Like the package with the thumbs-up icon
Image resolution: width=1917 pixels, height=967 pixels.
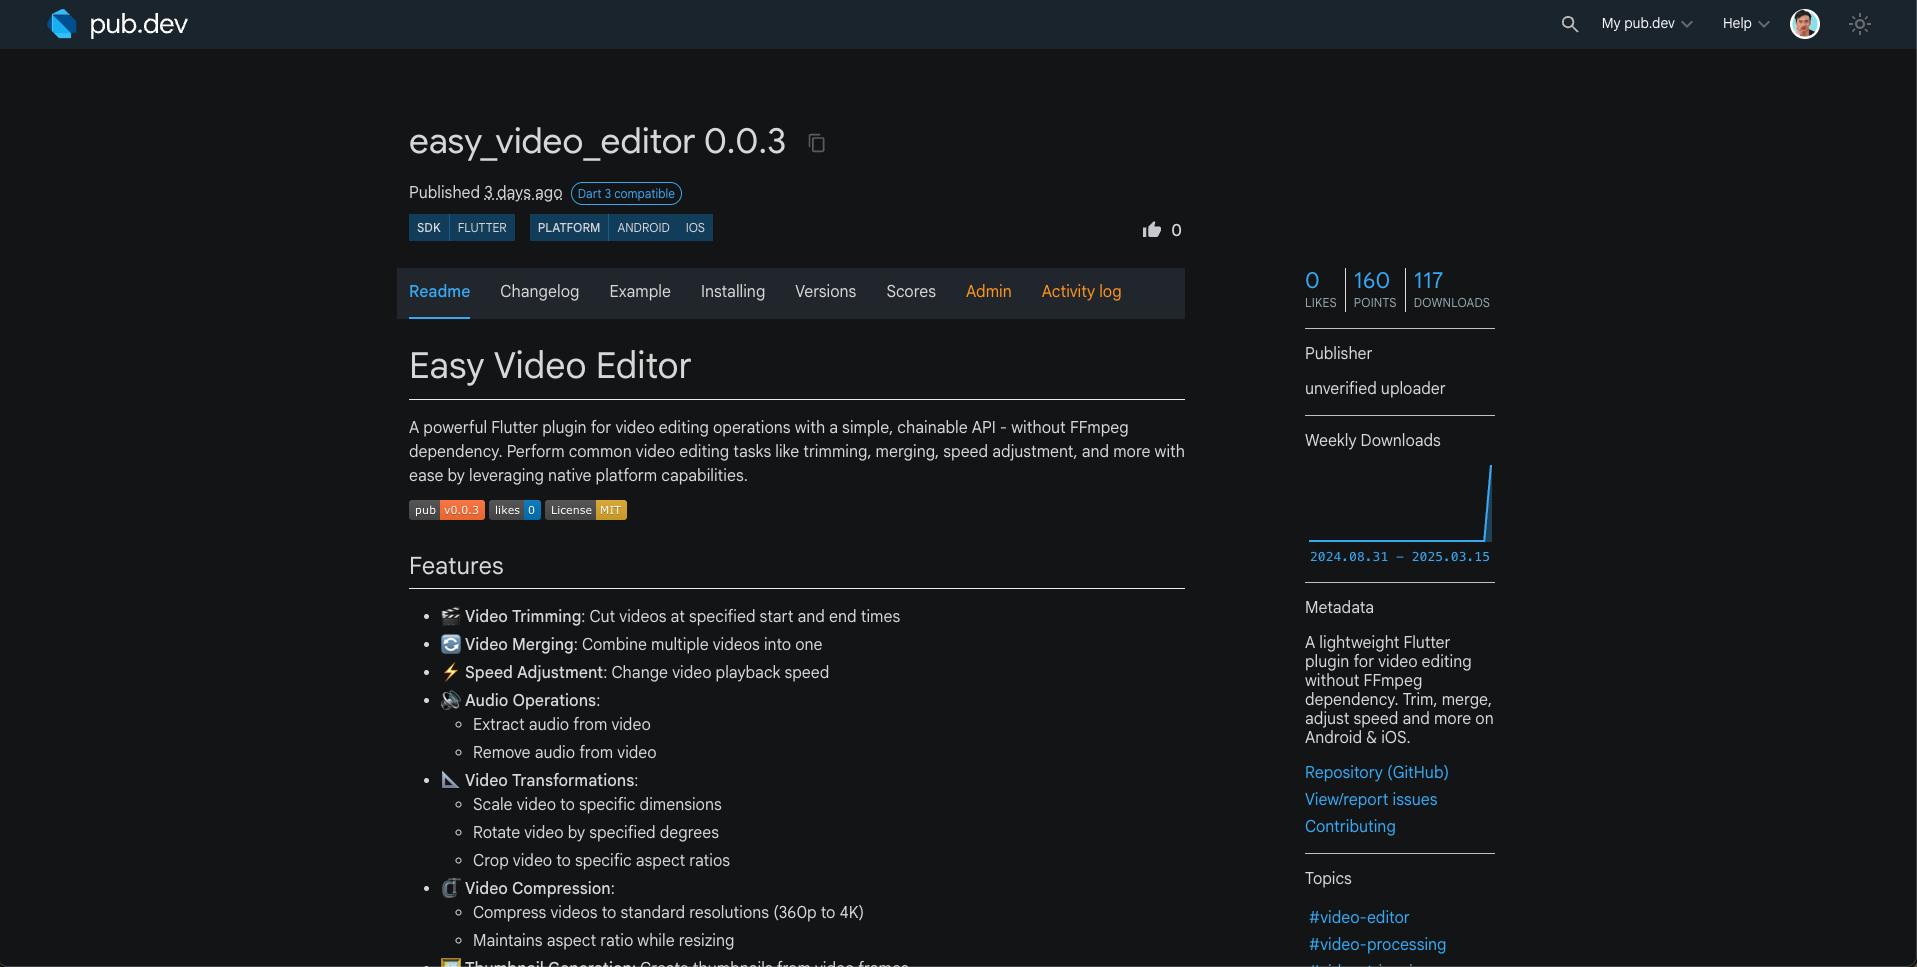click(1150, 229)
